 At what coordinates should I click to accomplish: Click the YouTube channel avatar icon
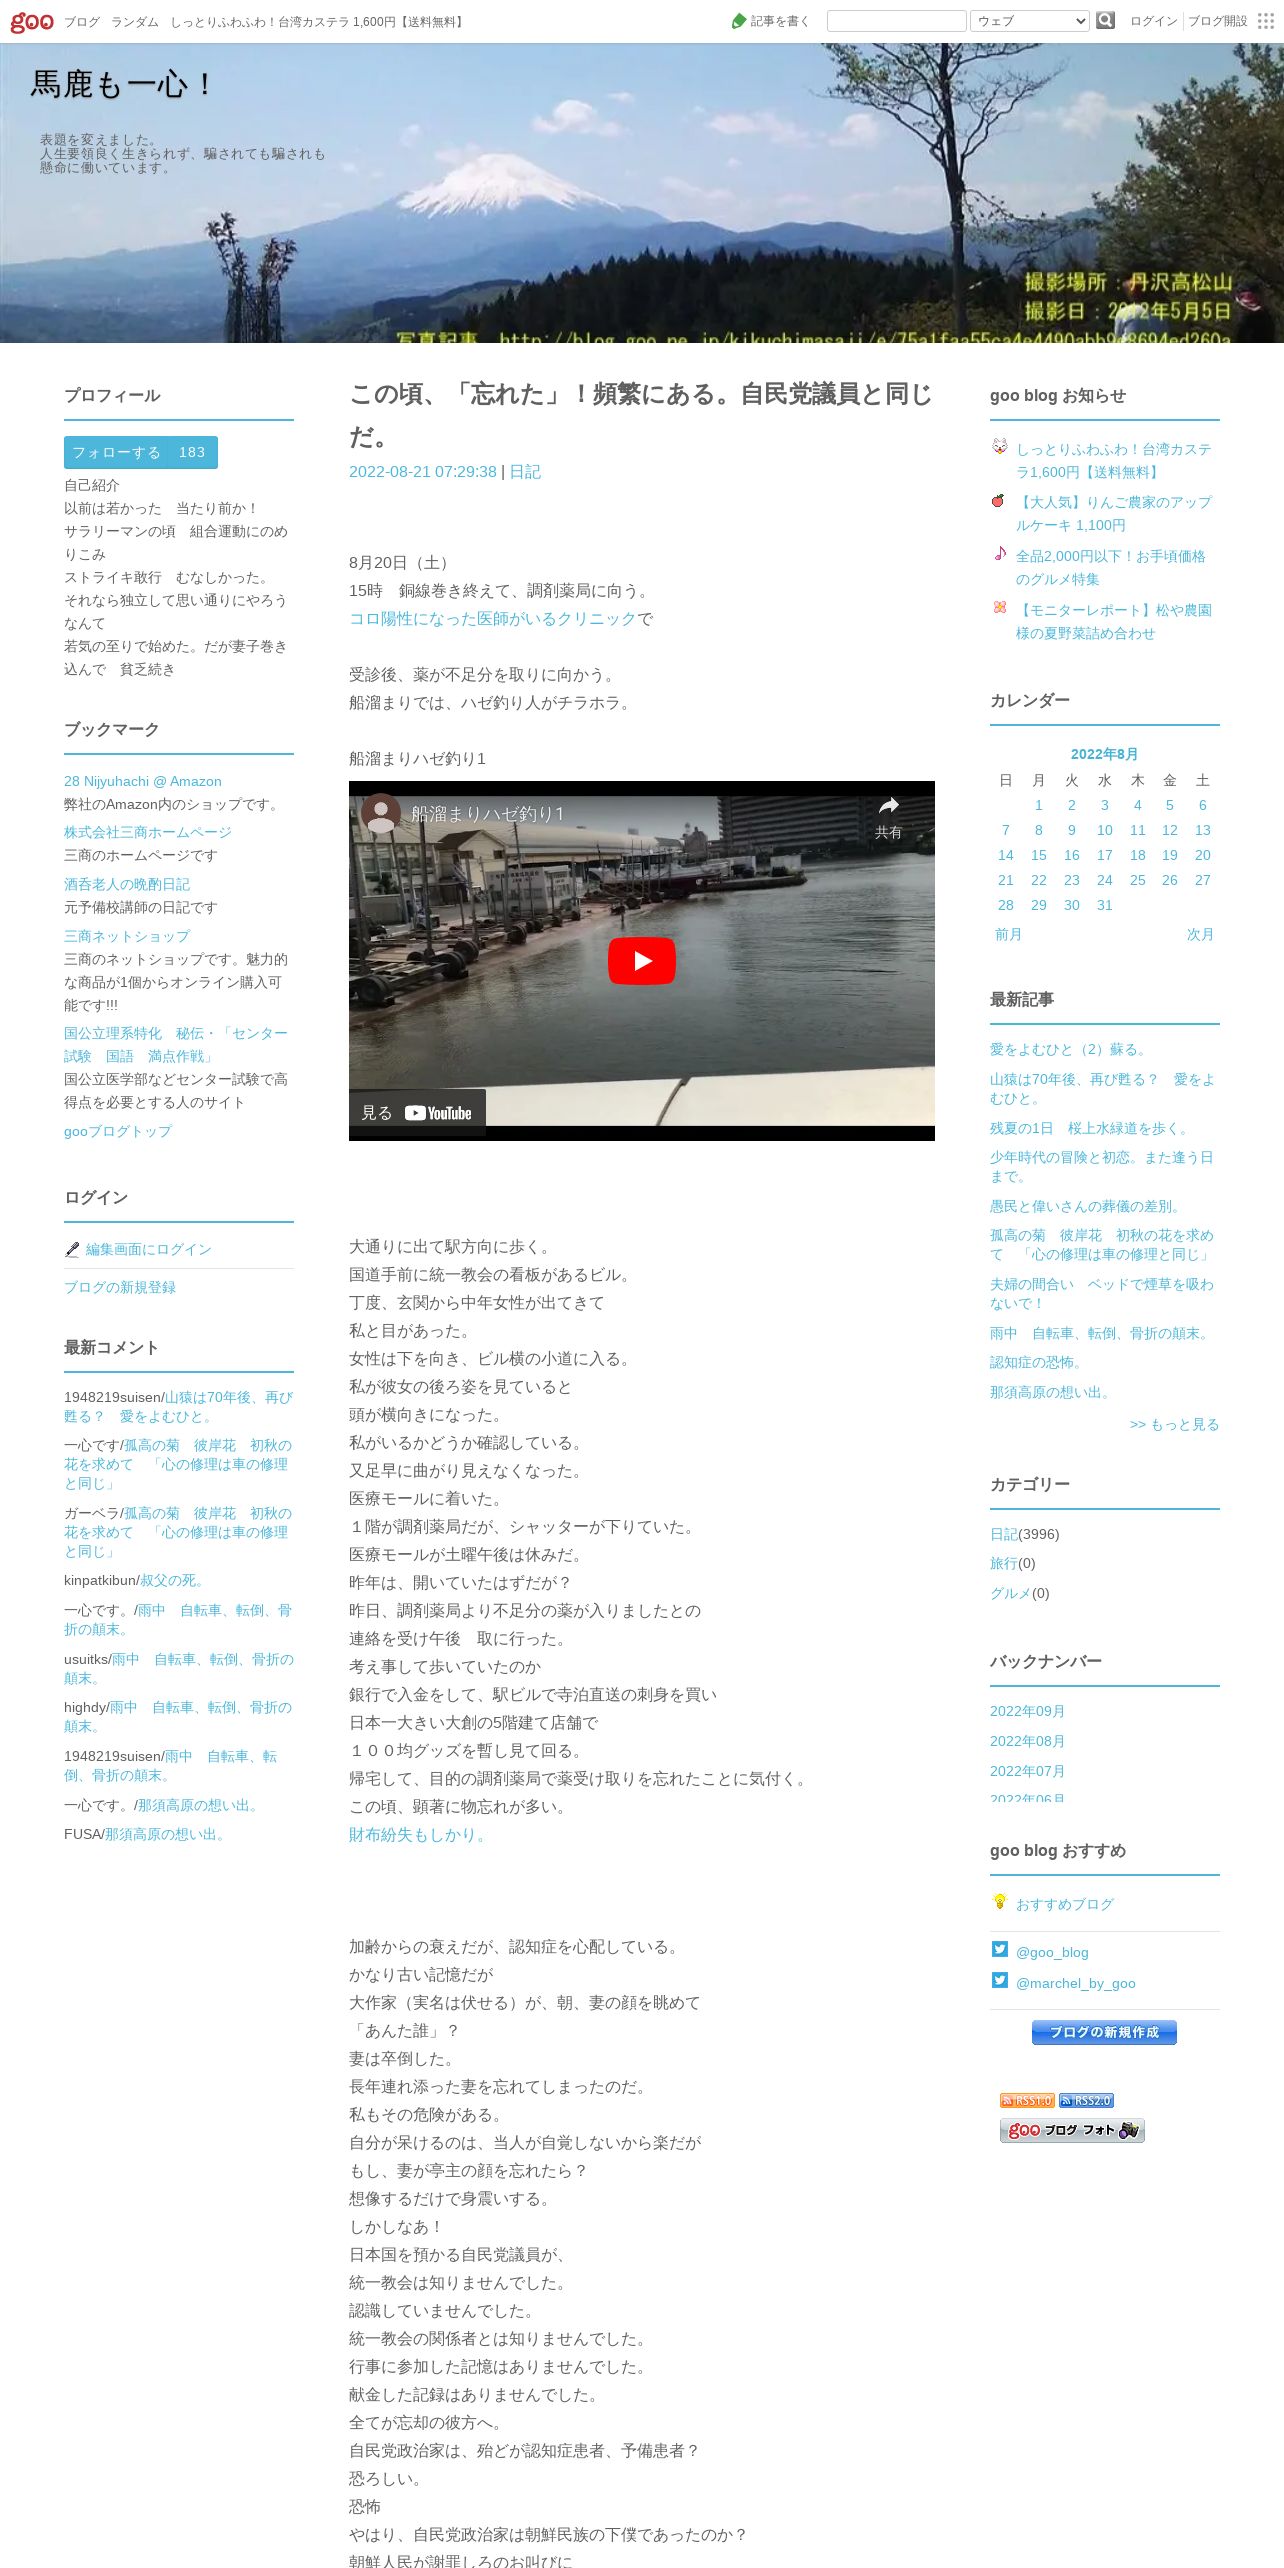(381, 814)
